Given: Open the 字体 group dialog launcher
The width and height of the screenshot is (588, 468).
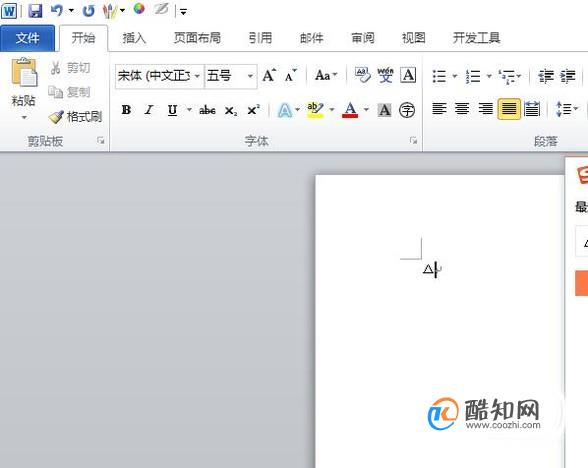Looking at the screenshot, I should 413,141.
